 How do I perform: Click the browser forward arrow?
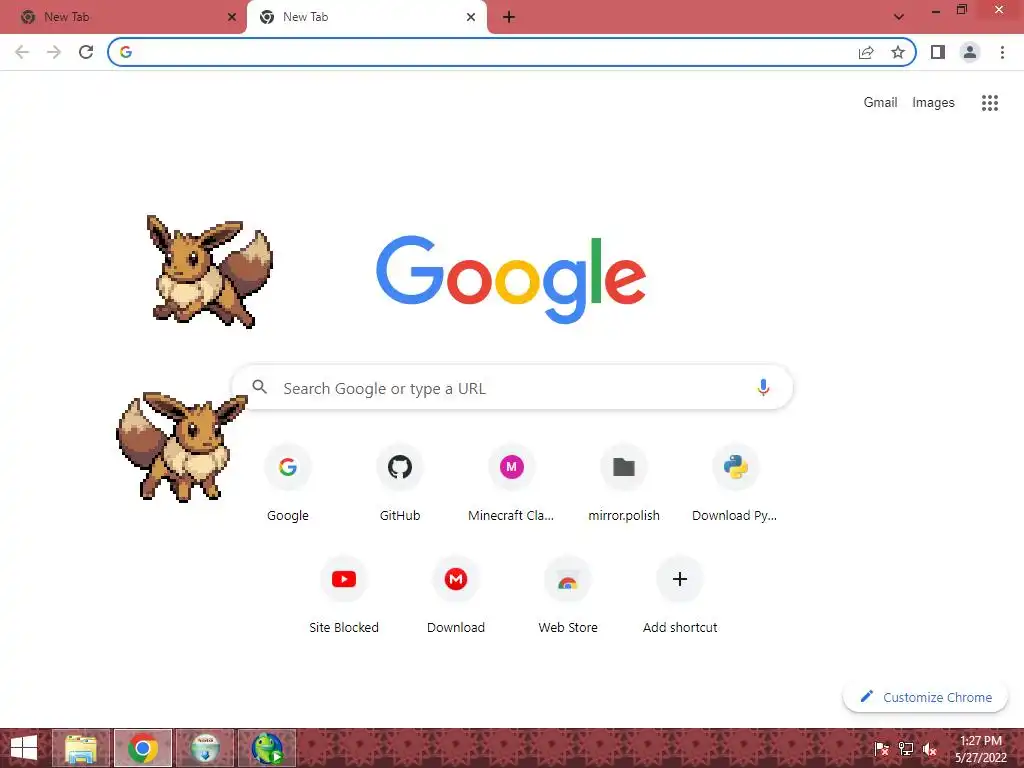54,52
